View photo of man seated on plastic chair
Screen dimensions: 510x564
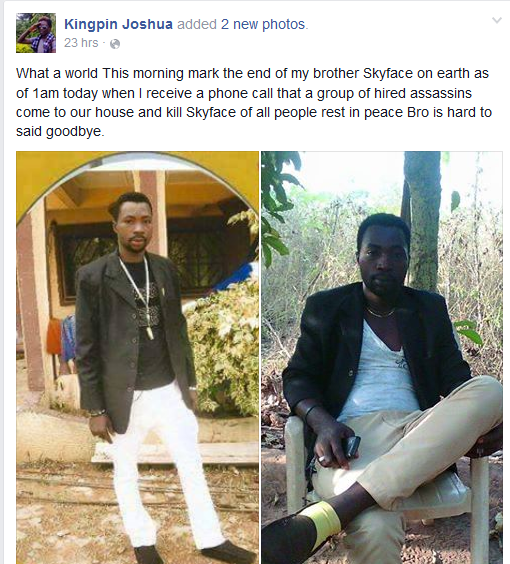pyautogui.click(x=382, y=358)
